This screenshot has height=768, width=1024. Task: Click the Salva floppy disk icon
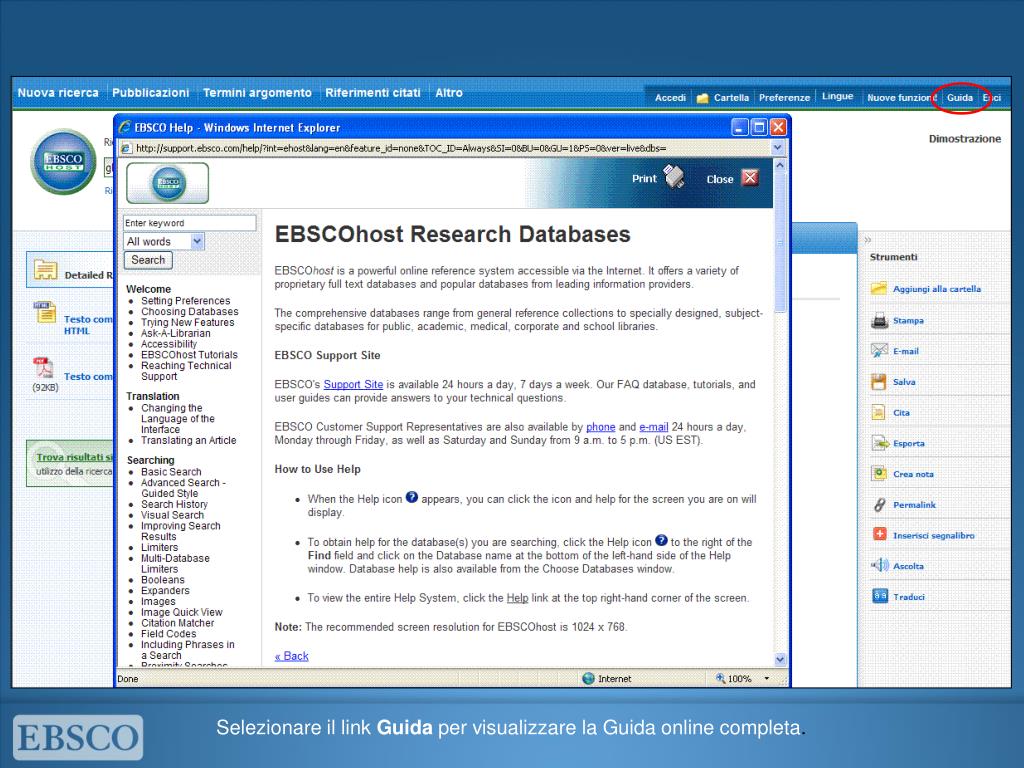pyautogui.click(x=879, y=381)
